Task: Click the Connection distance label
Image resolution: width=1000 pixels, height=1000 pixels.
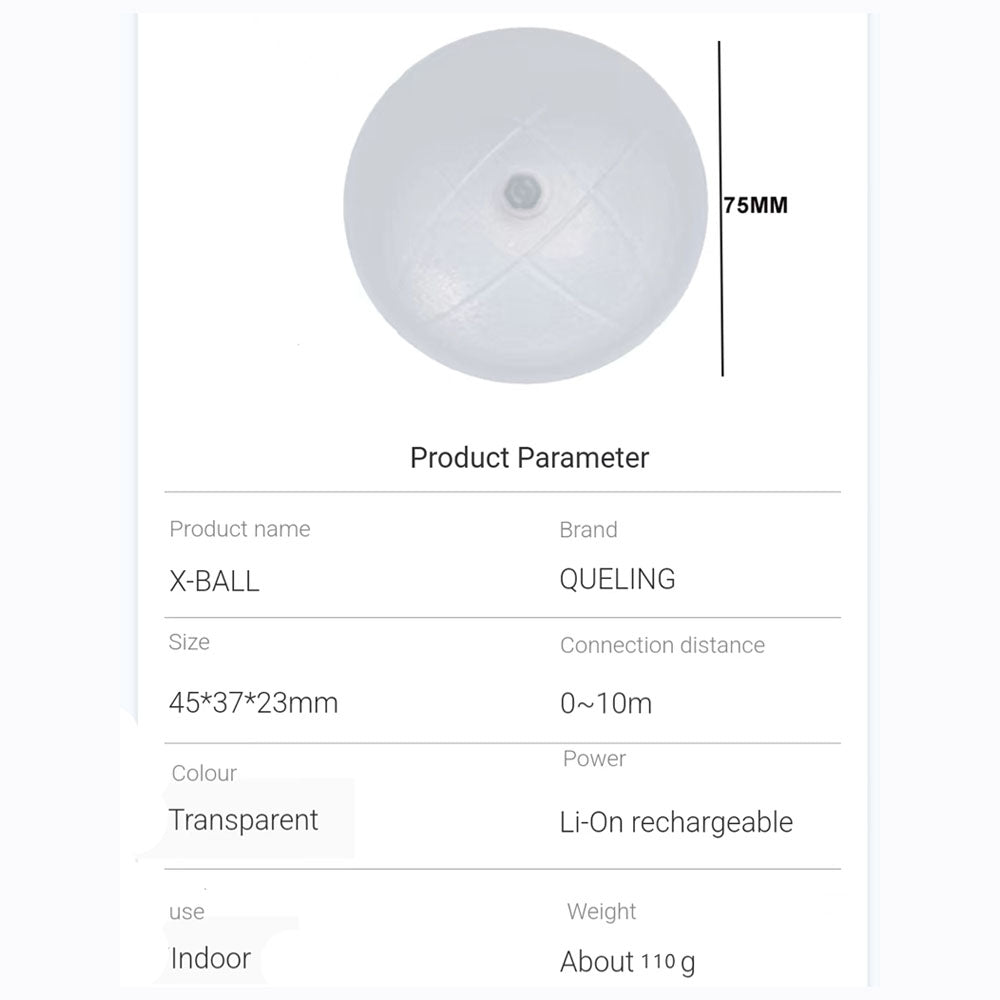Action: coord(662,645)
